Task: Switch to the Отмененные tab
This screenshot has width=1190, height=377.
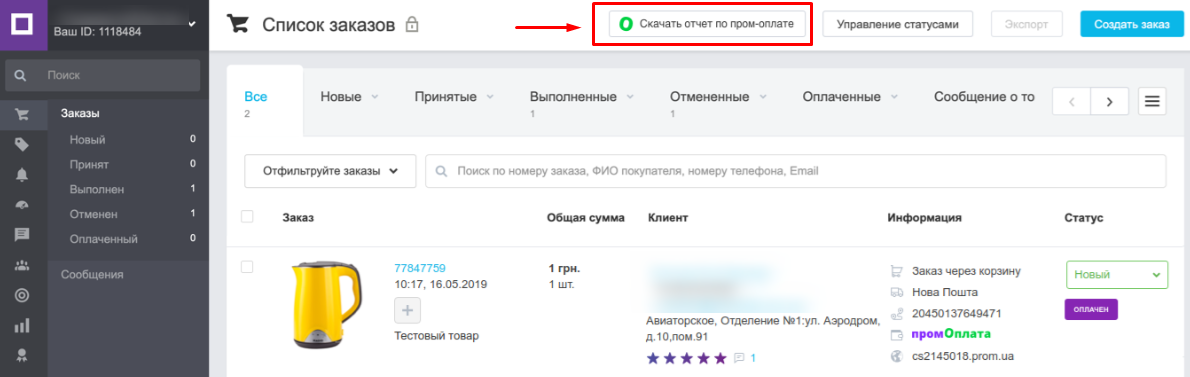Action: 709,97
